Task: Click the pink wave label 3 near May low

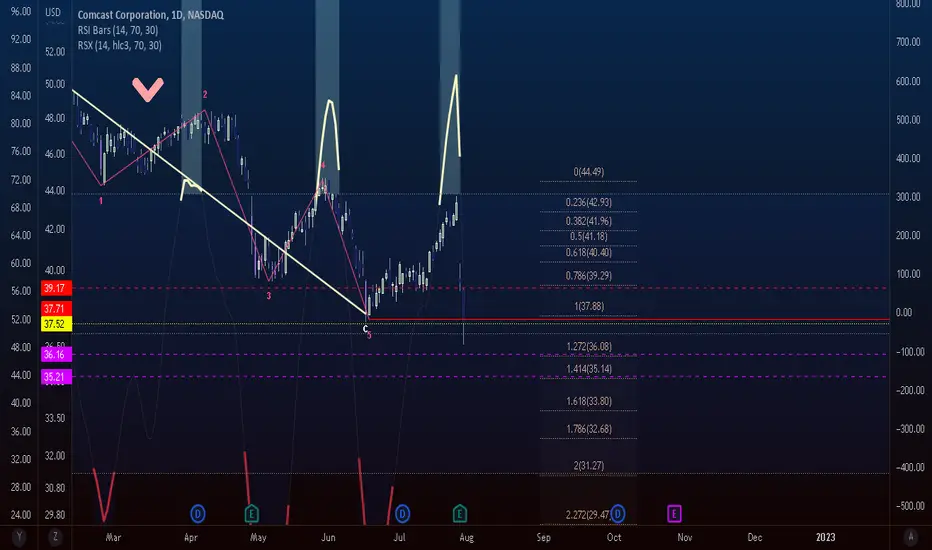Action: click(269, 296)
